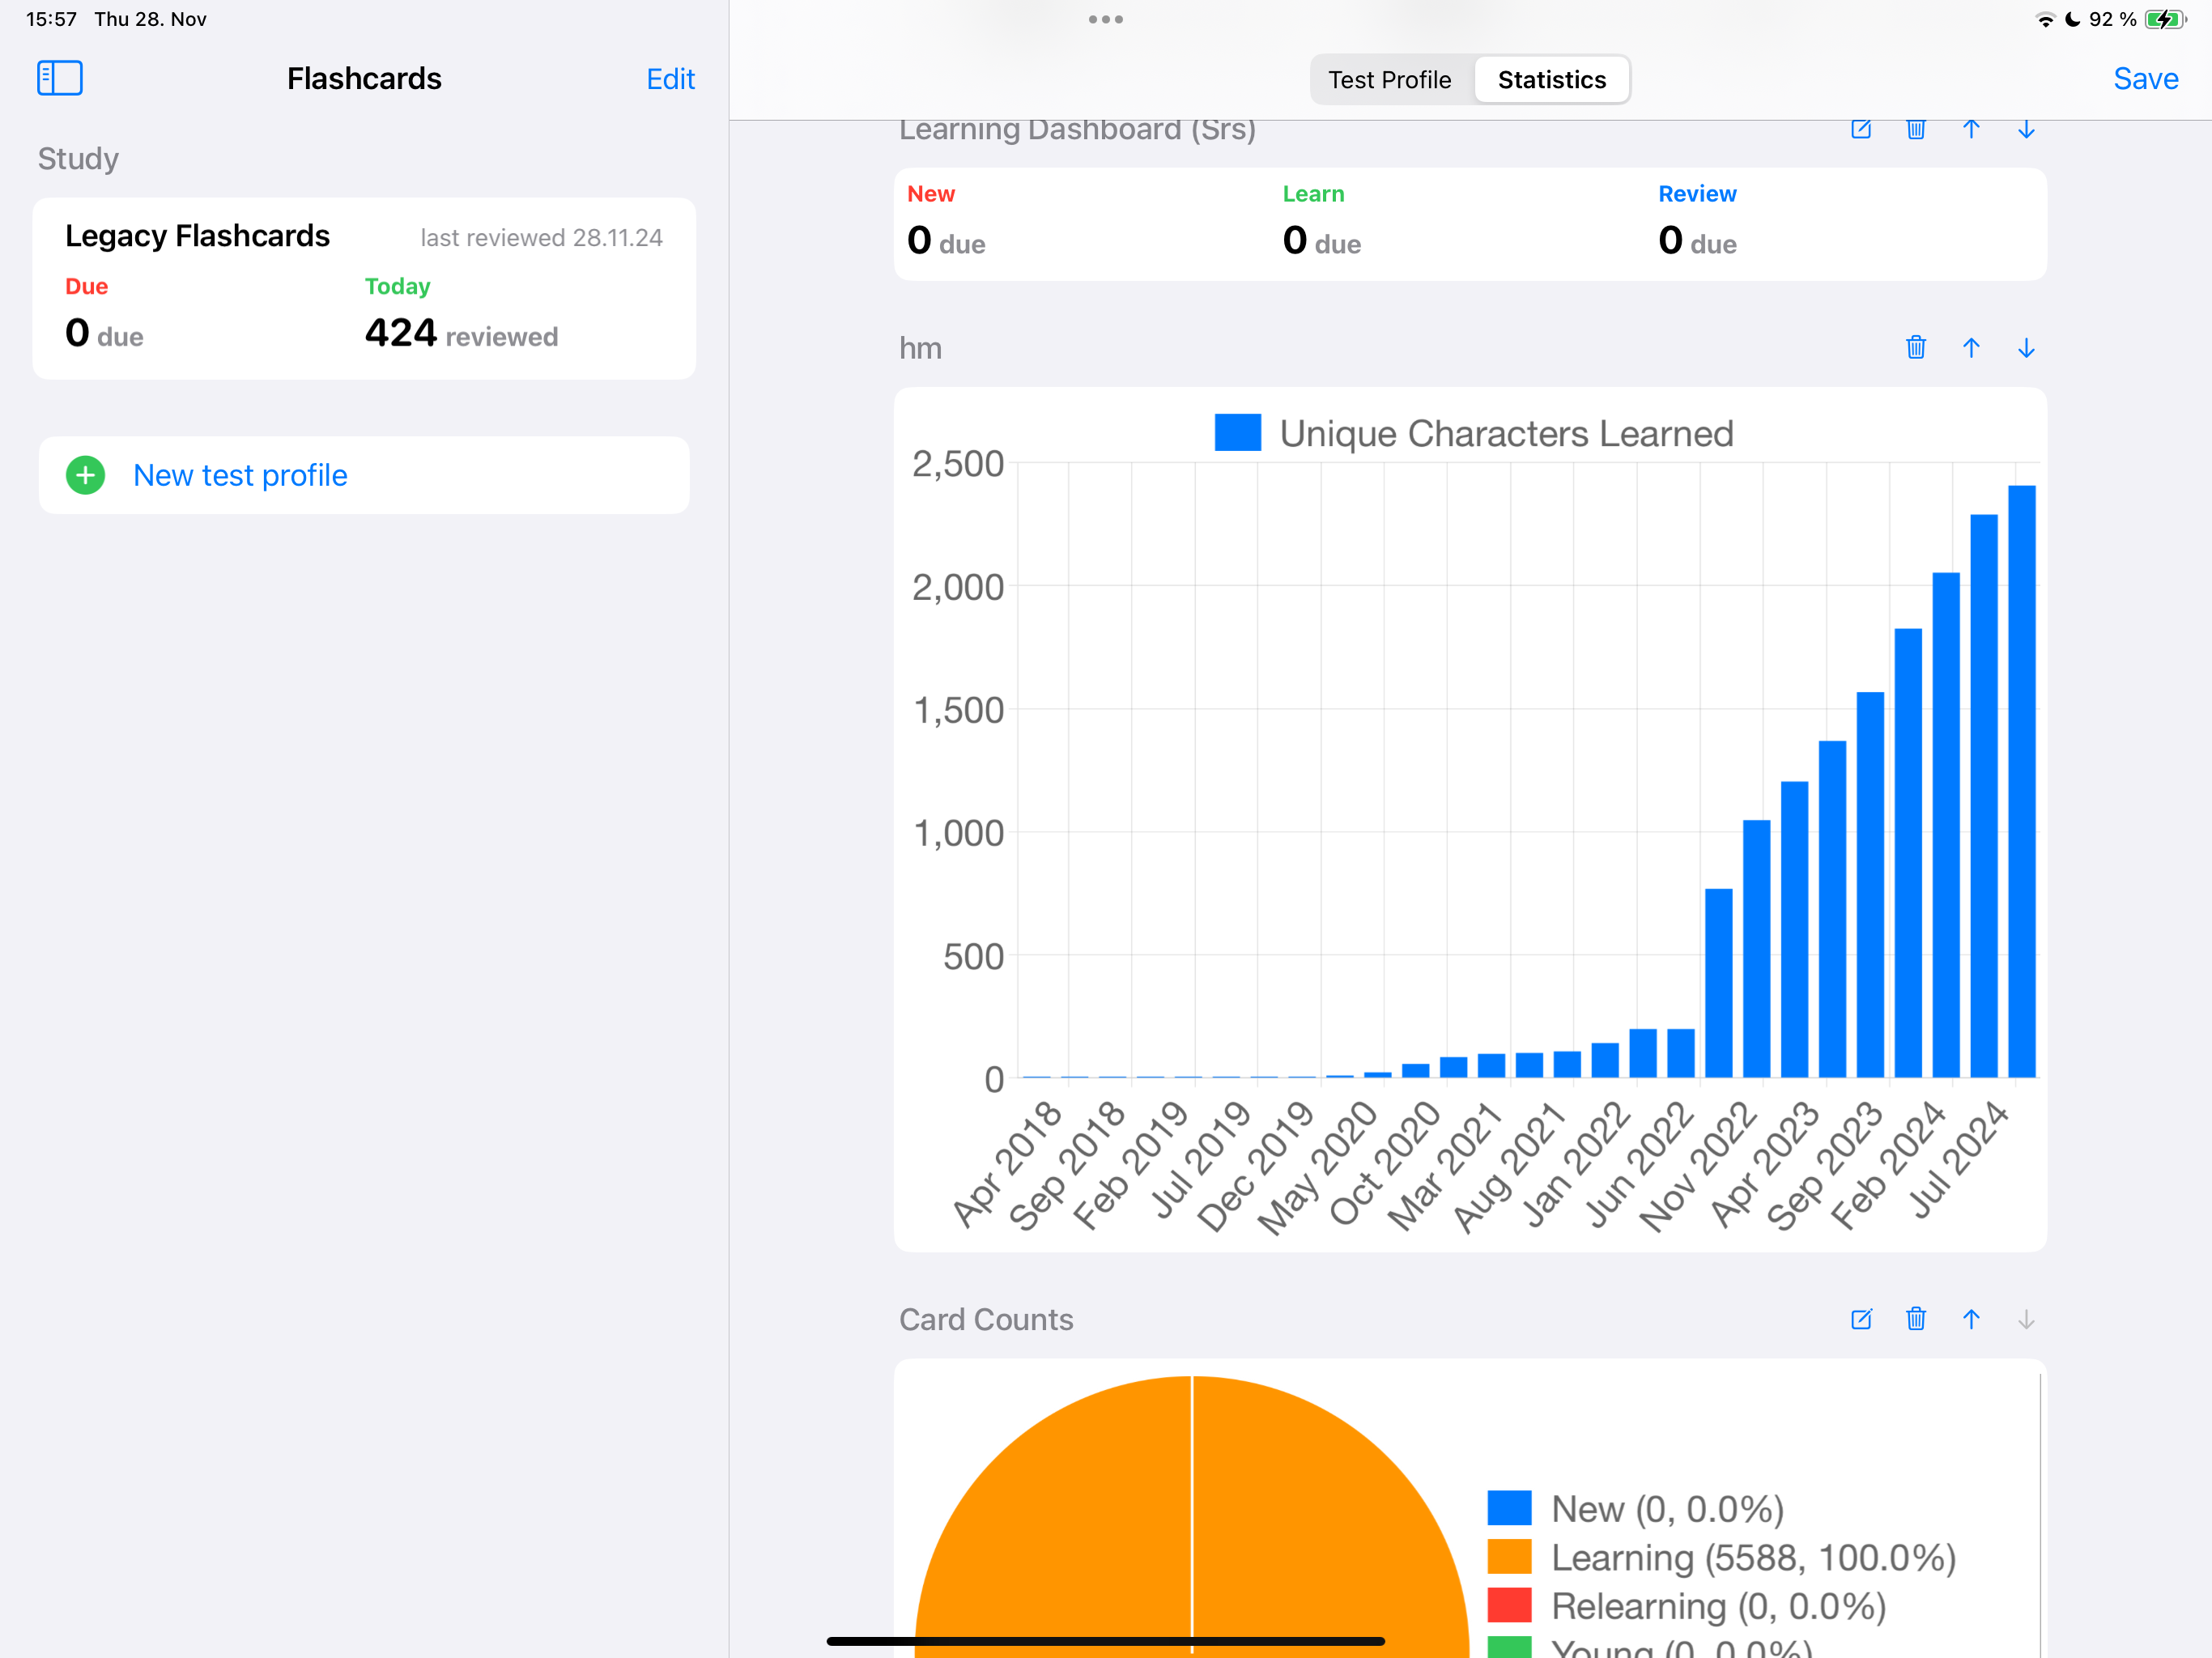Tap the 'Study' section header
Viewport: 2212px width, 1658px height.
78,158
